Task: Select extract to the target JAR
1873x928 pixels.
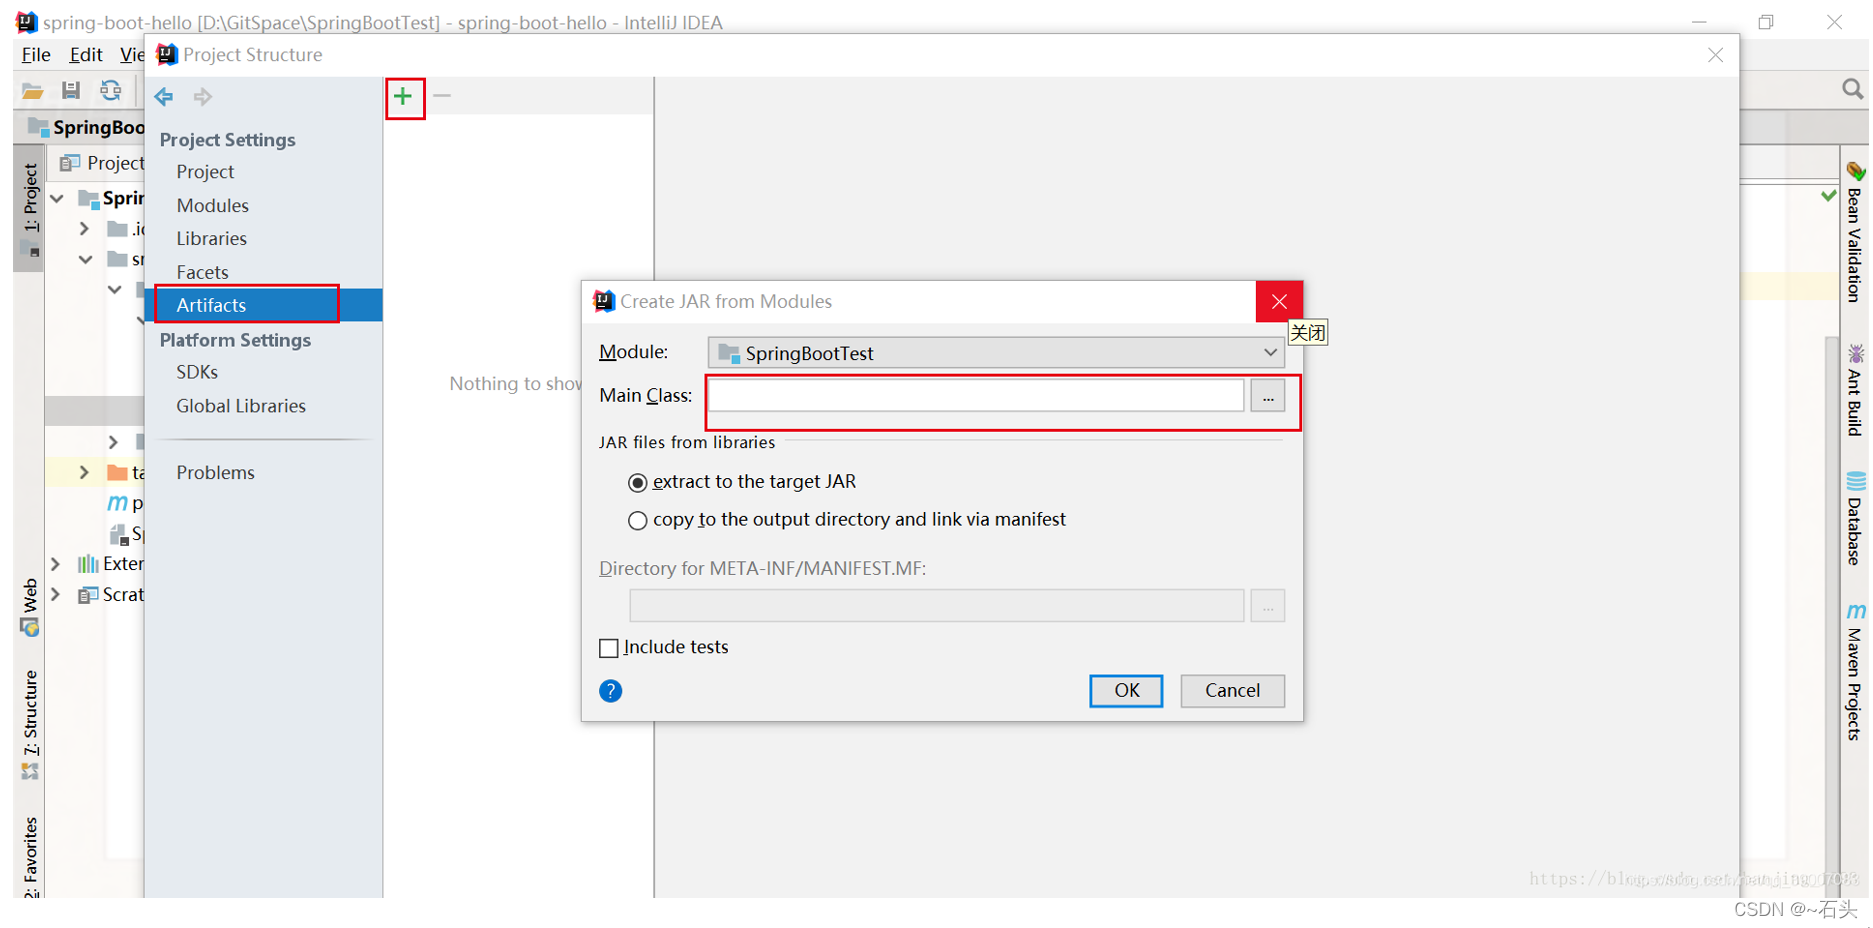Action: click(x=742, y=482)
